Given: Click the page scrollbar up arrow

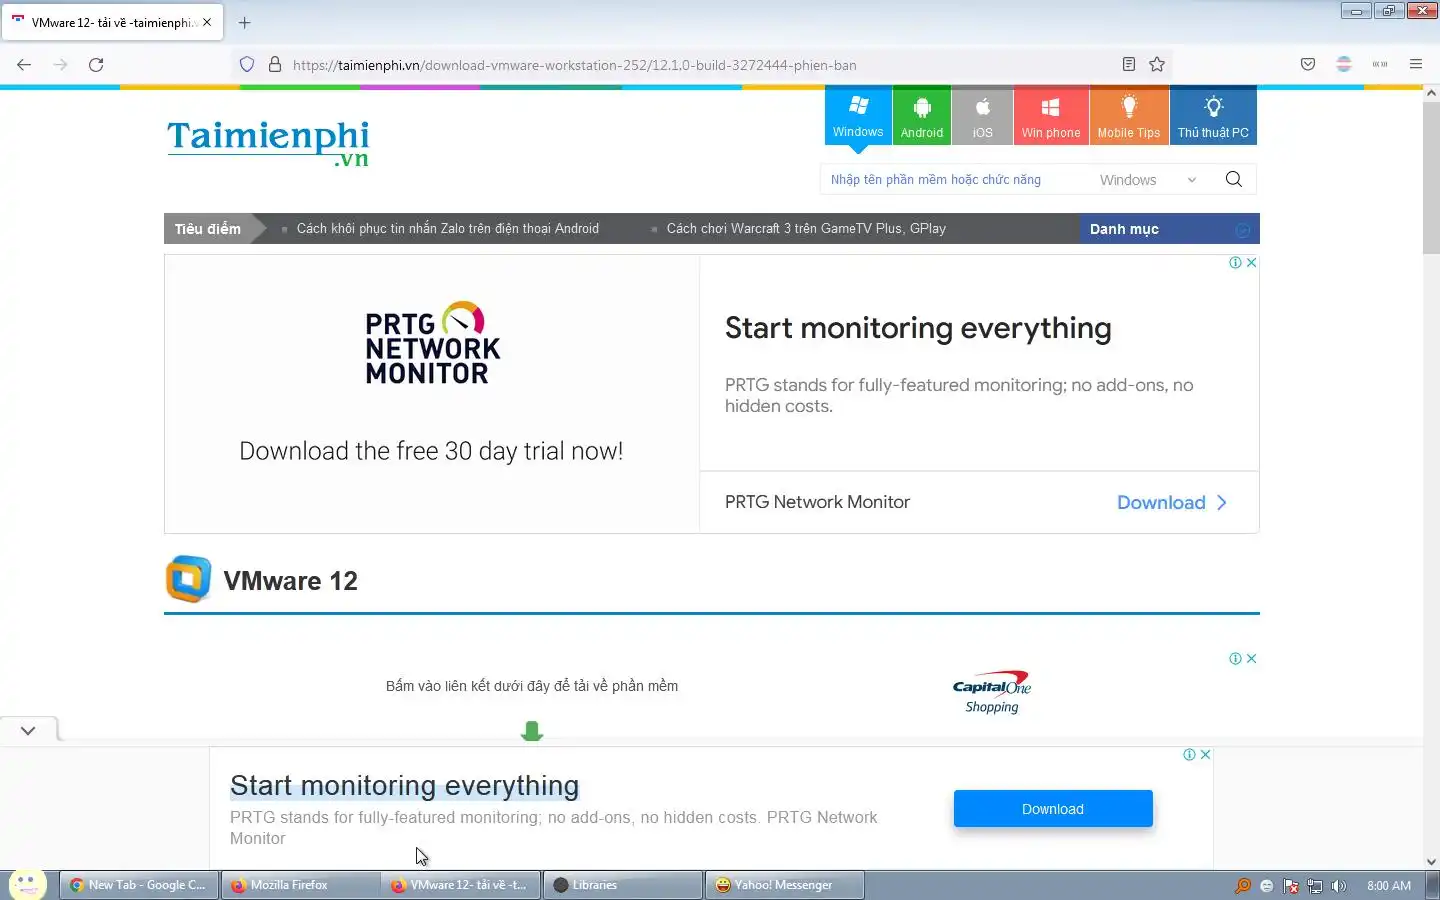Looking at the screenshot, I should coord(1431,94).
